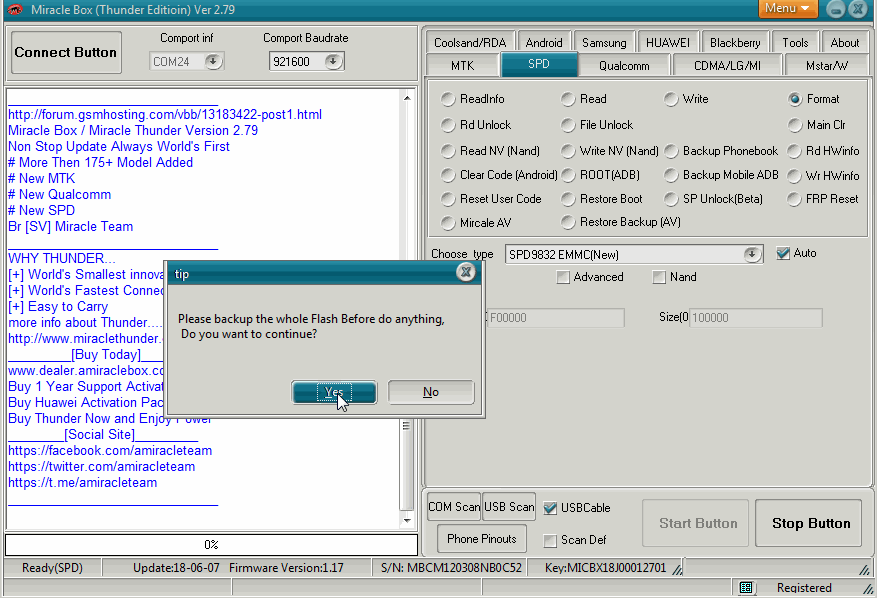Screen dimensions: 877x598
Task: Open the gsmhosting forum link
Action: [x=165, y=115]
